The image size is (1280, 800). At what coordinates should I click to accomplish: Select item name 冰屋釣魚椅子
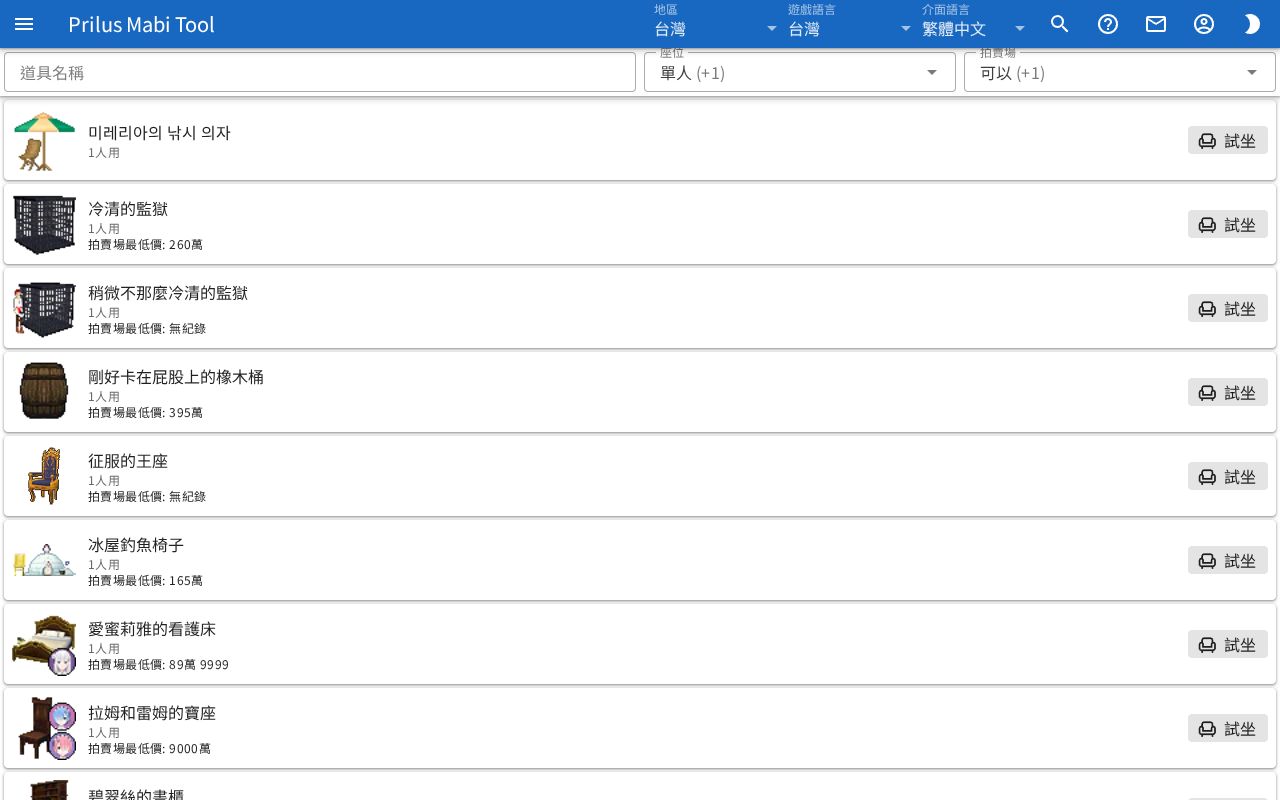click(x=136, y=544)
